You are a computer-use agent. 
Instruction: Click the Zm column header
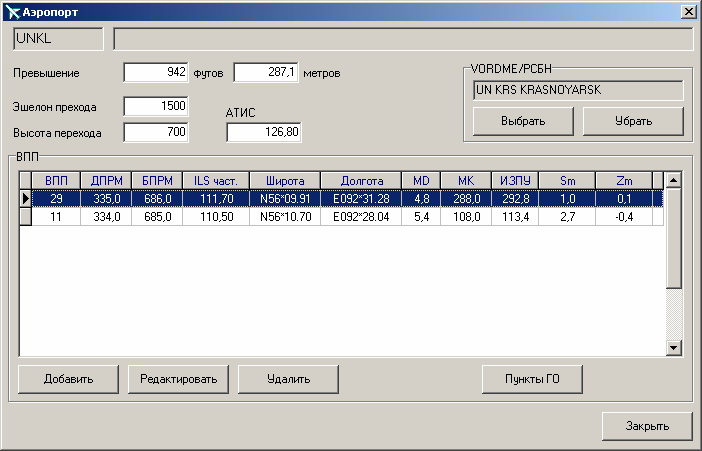pos(624,181)
